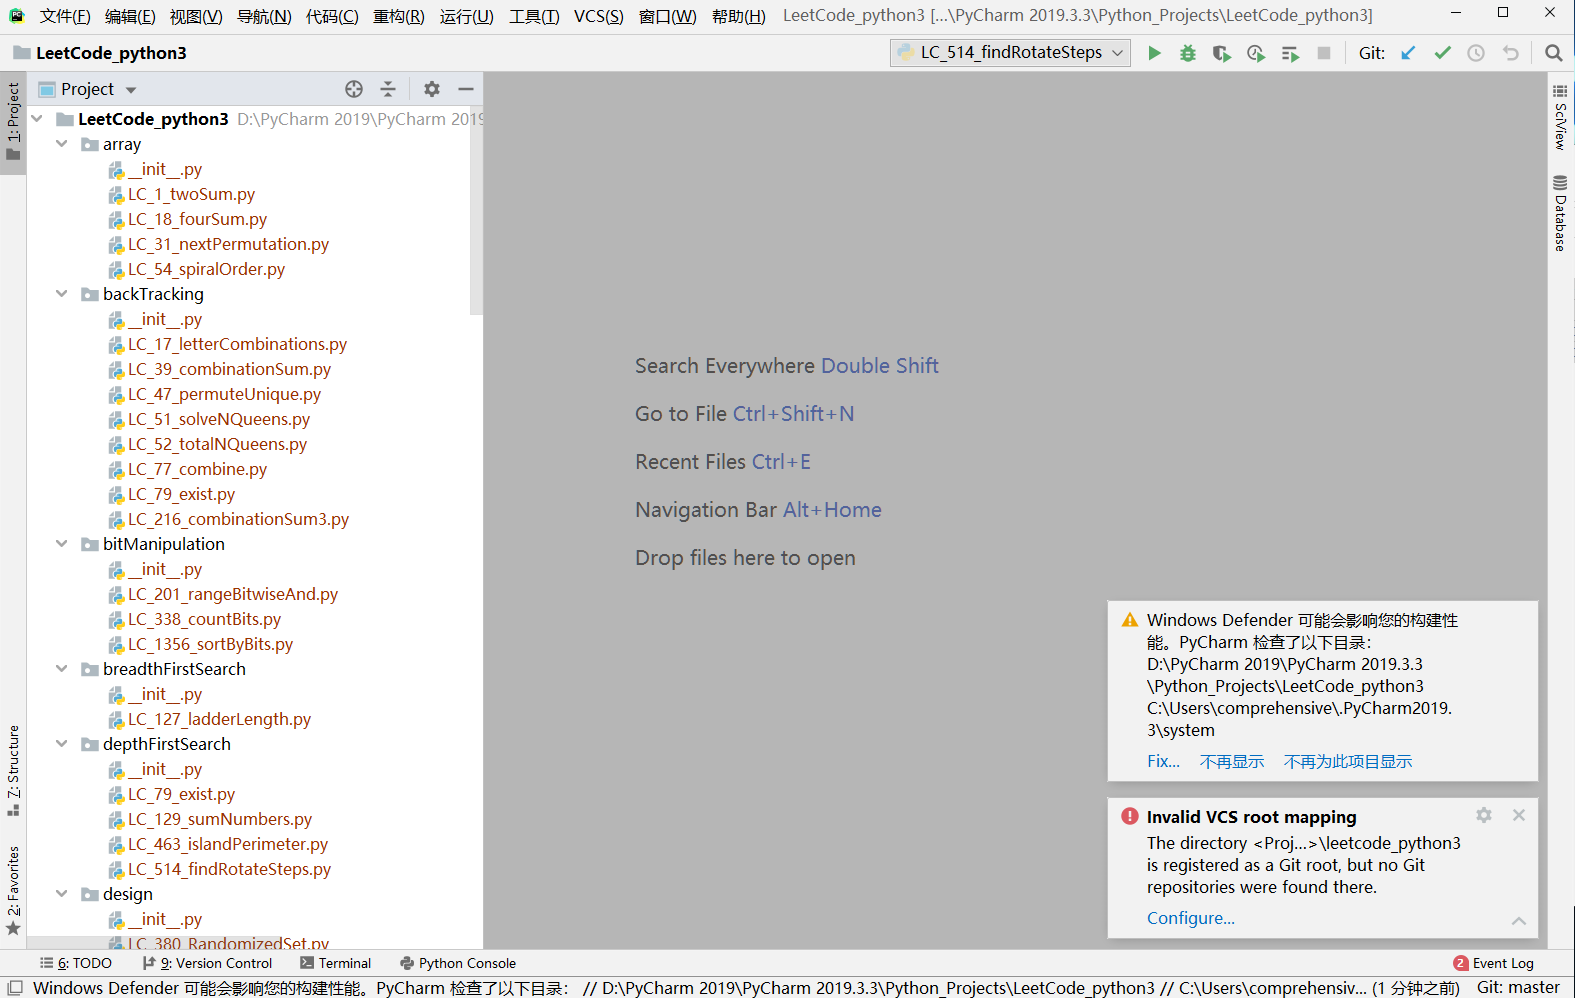The height and width of the screenshot is (998, 1575).
Task: Open the Event Log
Action: (x=1494, y=963)
